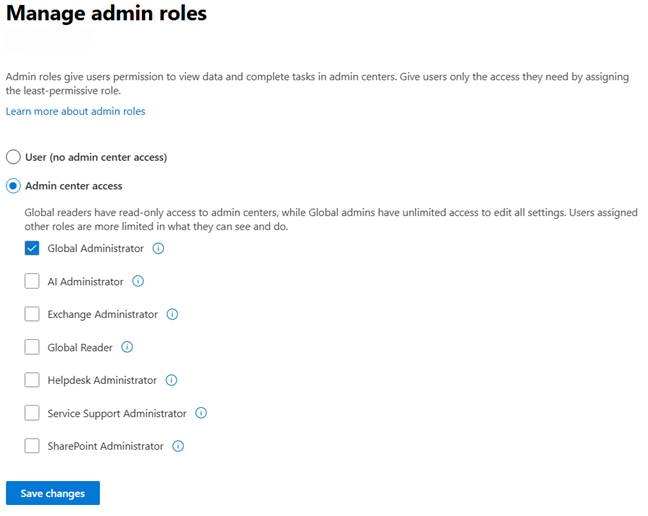Open info icon for AI Administrator
Image resolution: width=648 pixels, height=516 pixels.
click(138, 281)
